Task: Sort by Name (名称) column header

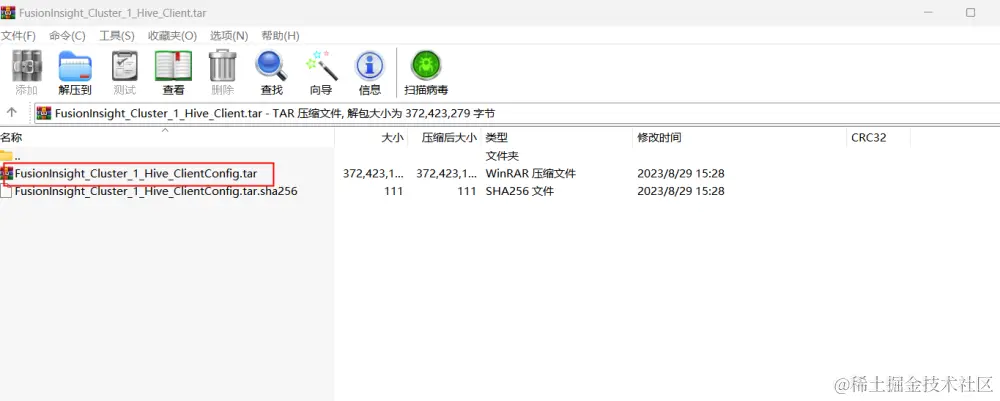Action: pos(167,138)
